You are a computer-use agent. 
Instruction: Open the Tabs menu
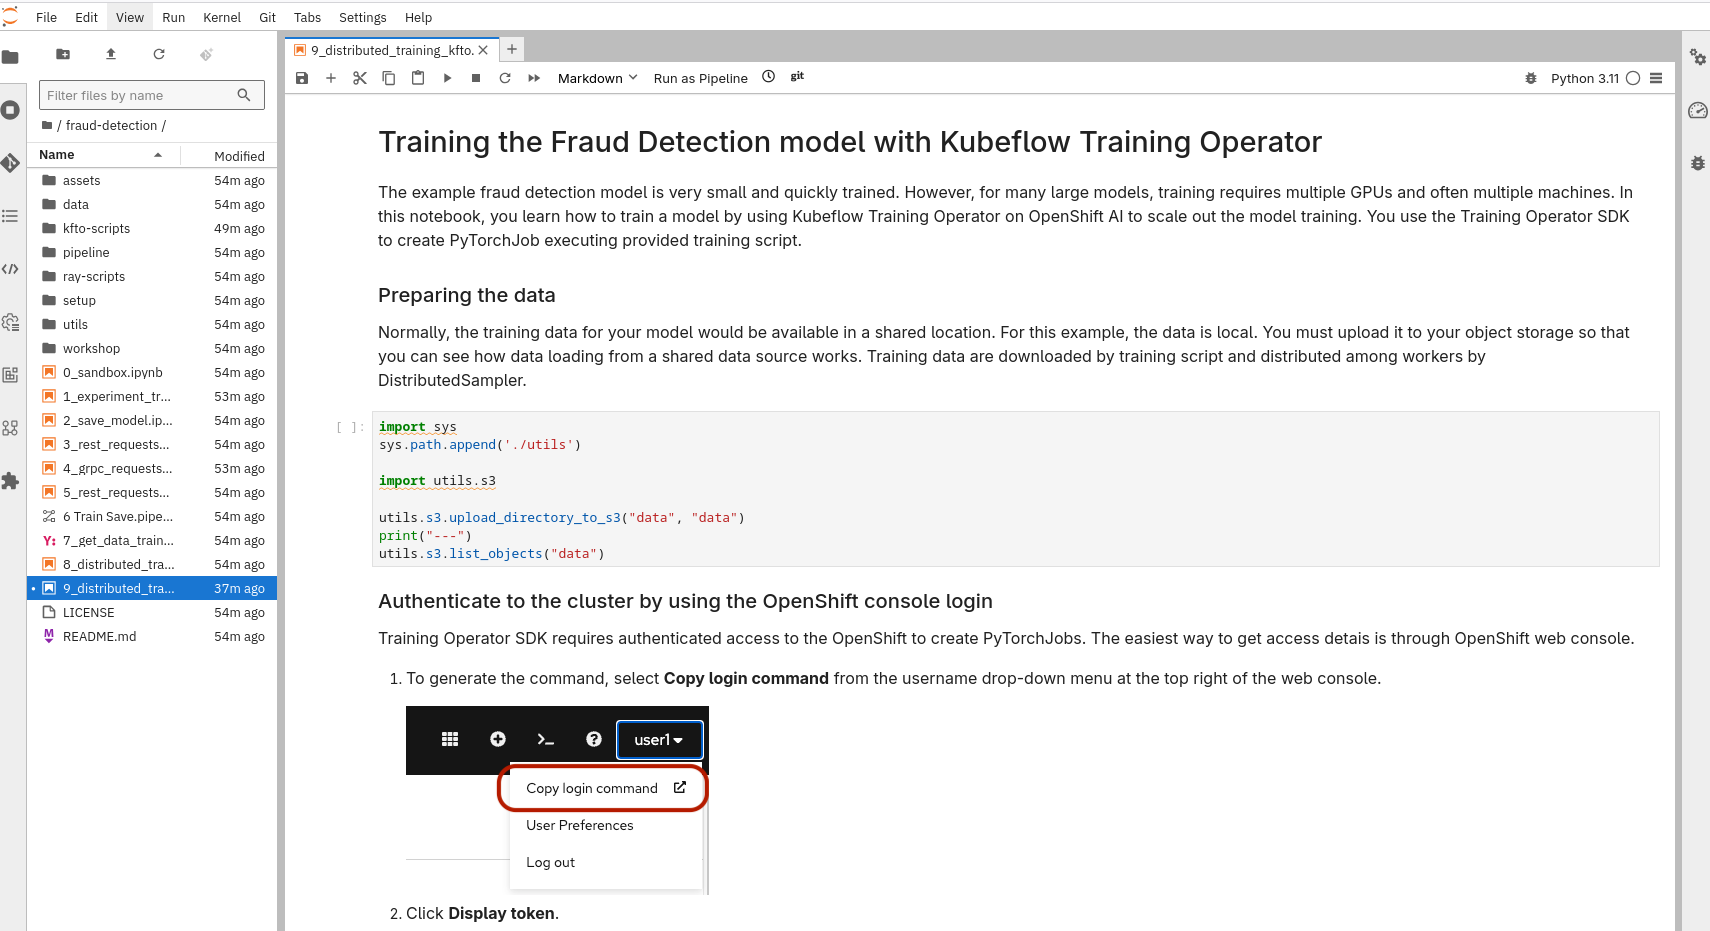[308, 17]
